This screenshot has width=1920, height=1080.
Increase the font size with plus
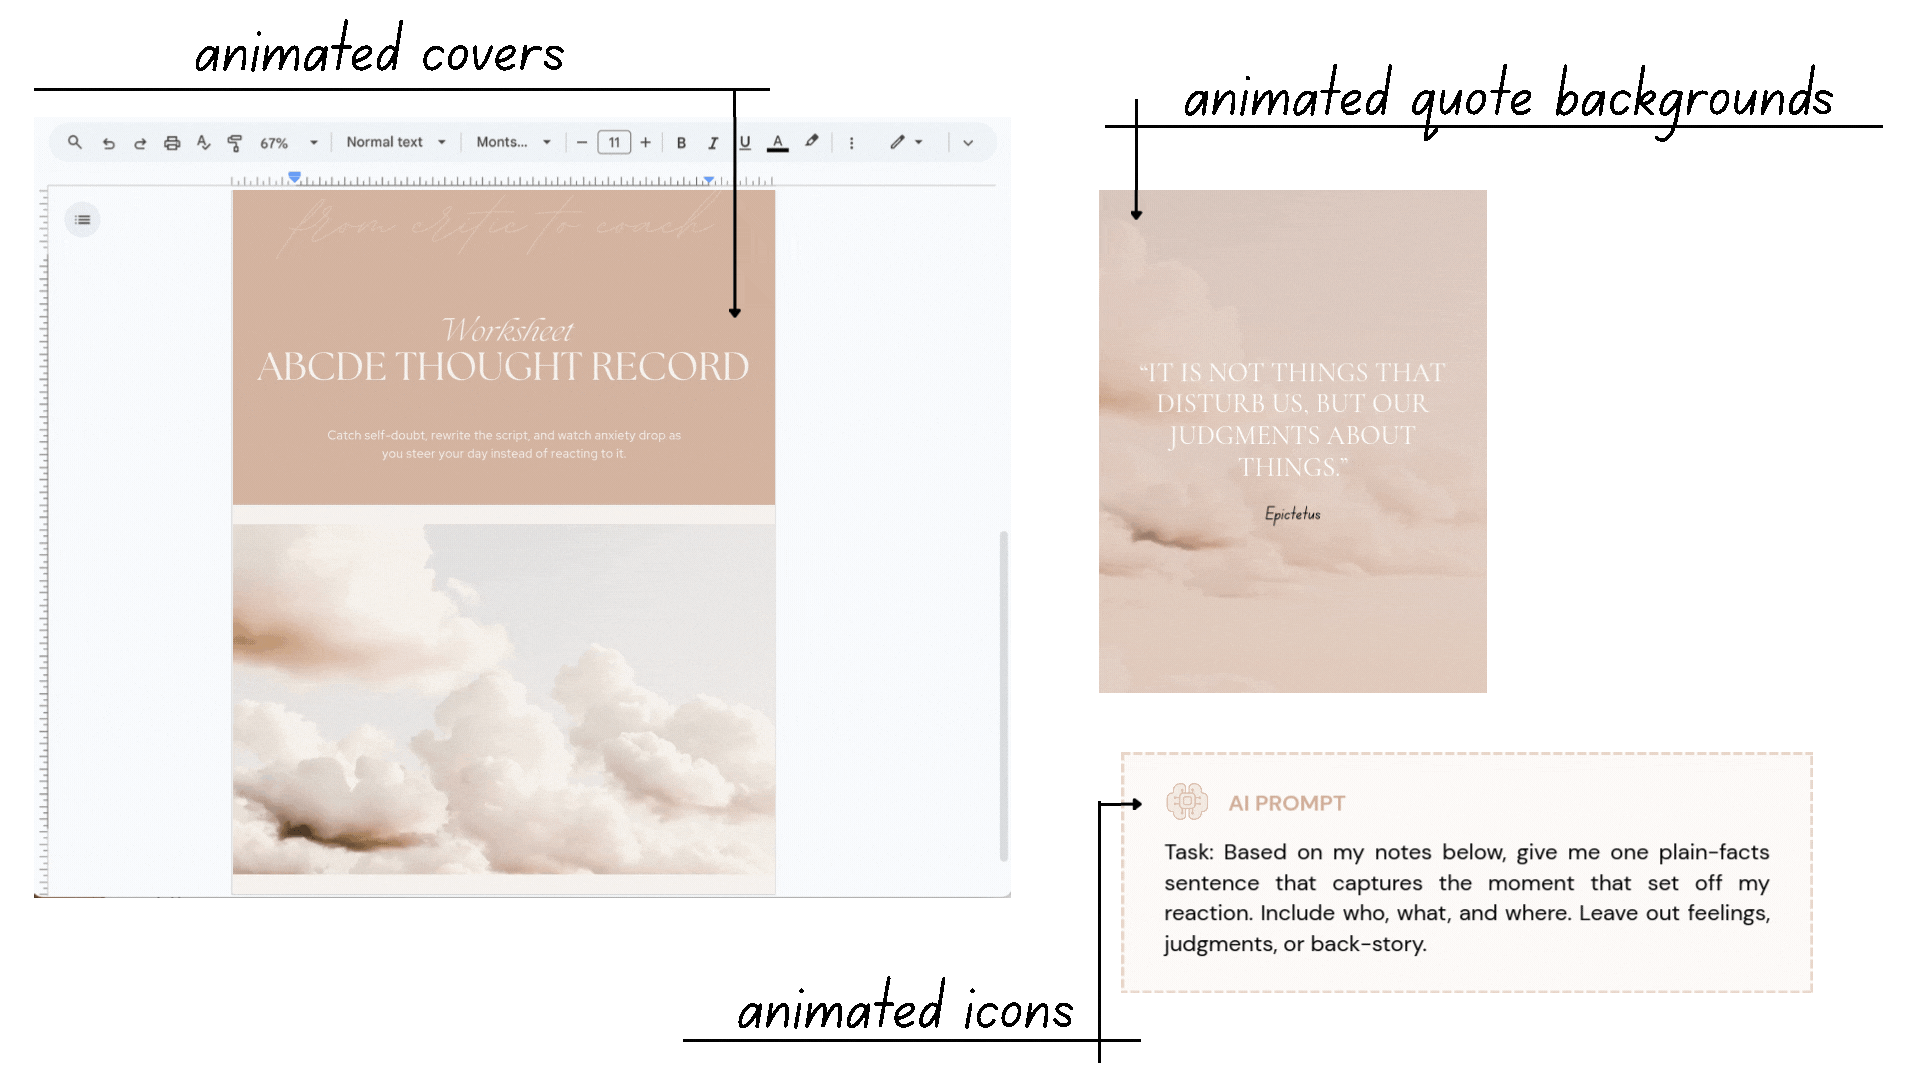[646, 142]
